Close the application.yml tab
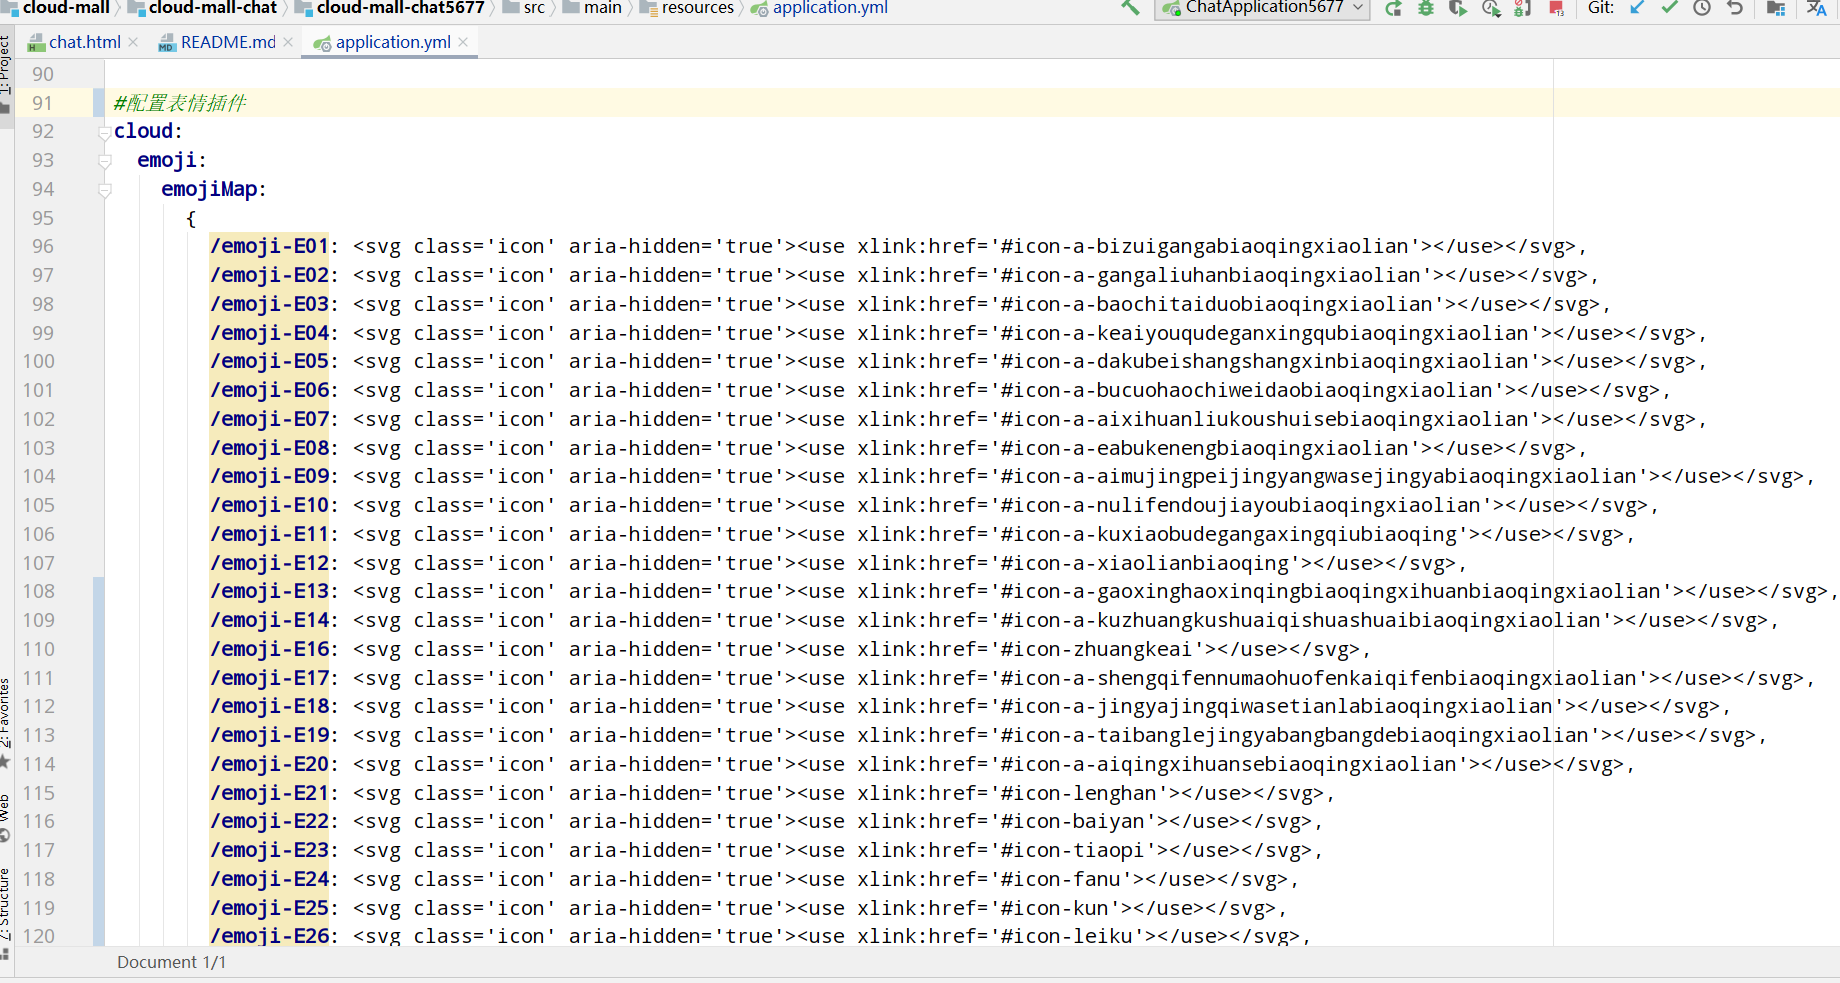This screenshot has height=983, width=1840. pyautogui.click(x=463, y=42)
